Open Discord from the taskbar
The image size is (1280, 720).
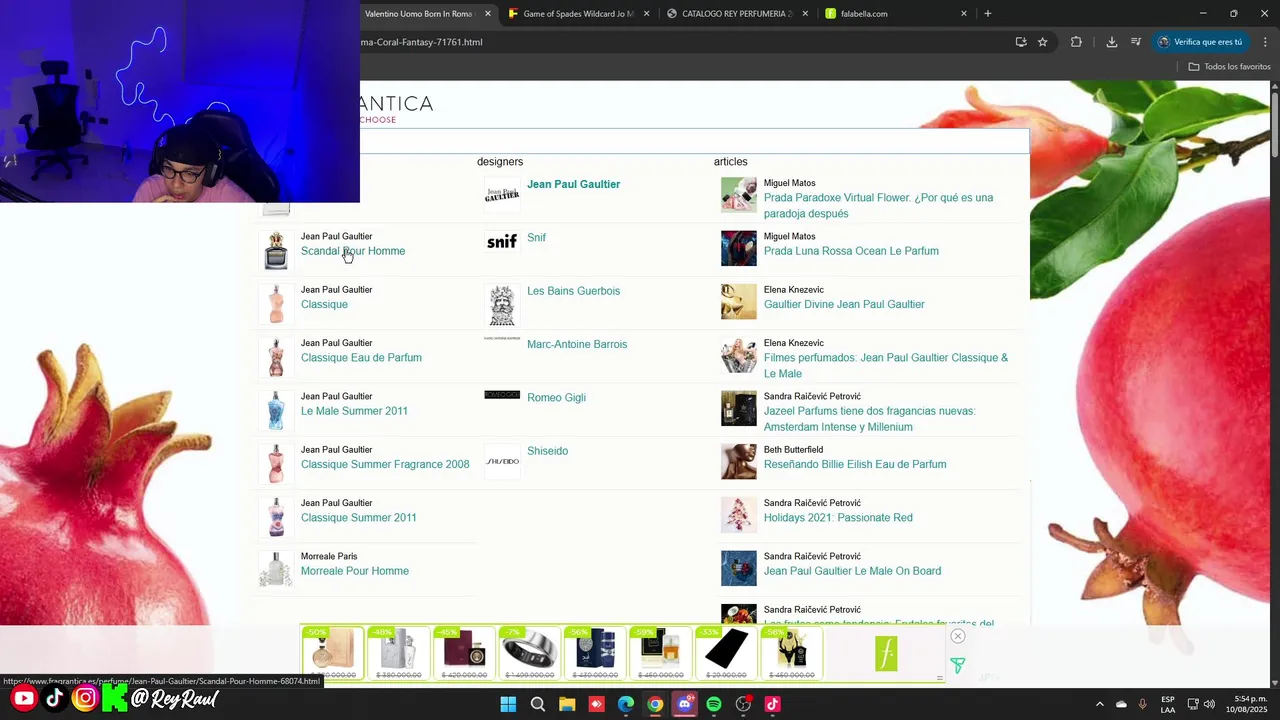pyautogui.click(x=685, y=704)
